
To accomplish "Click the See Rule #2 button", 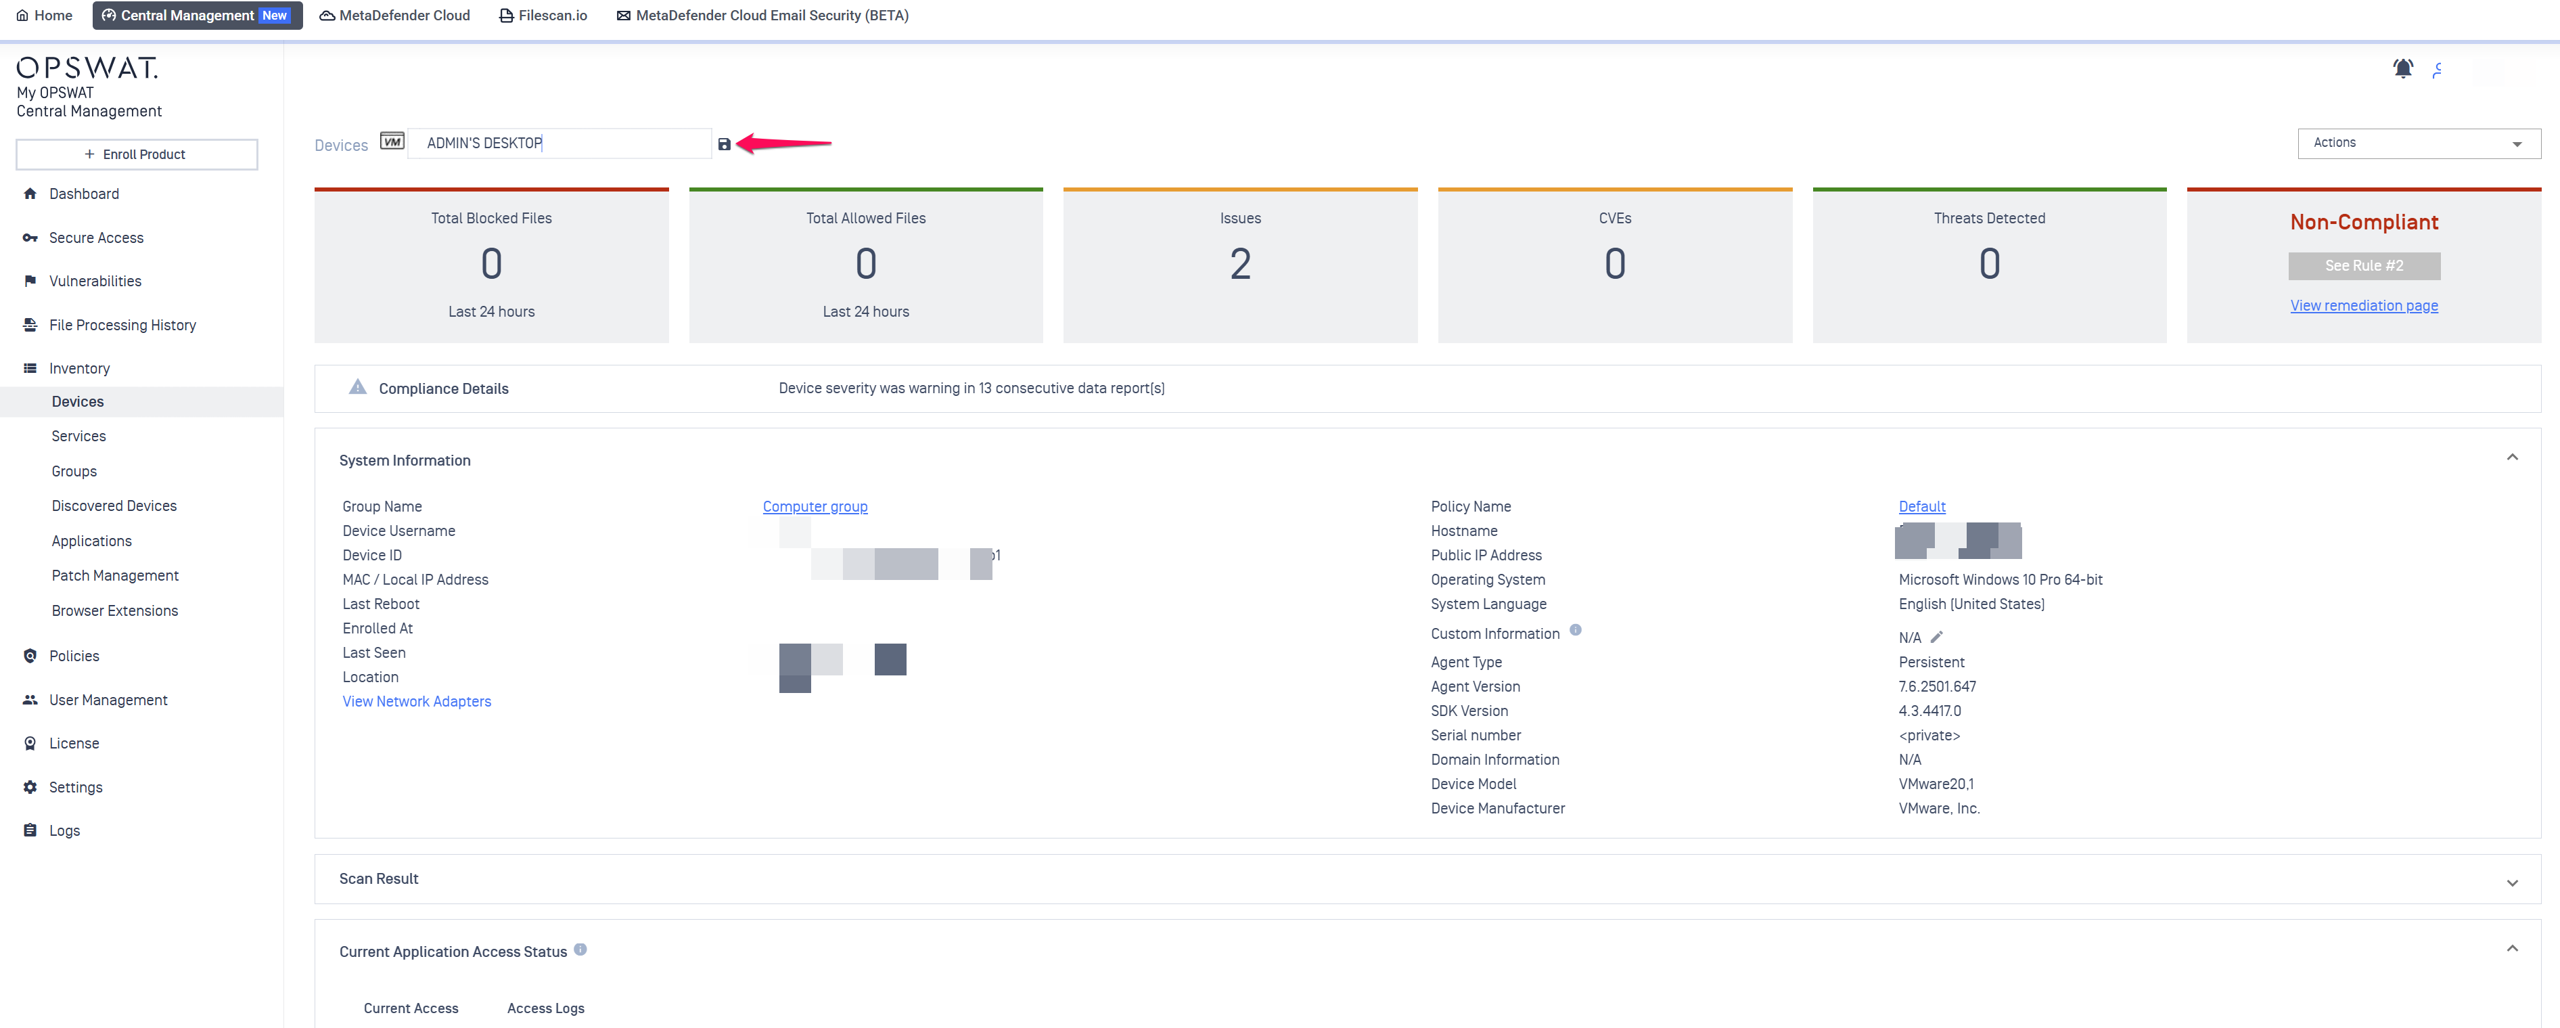I will (2363, 265).
